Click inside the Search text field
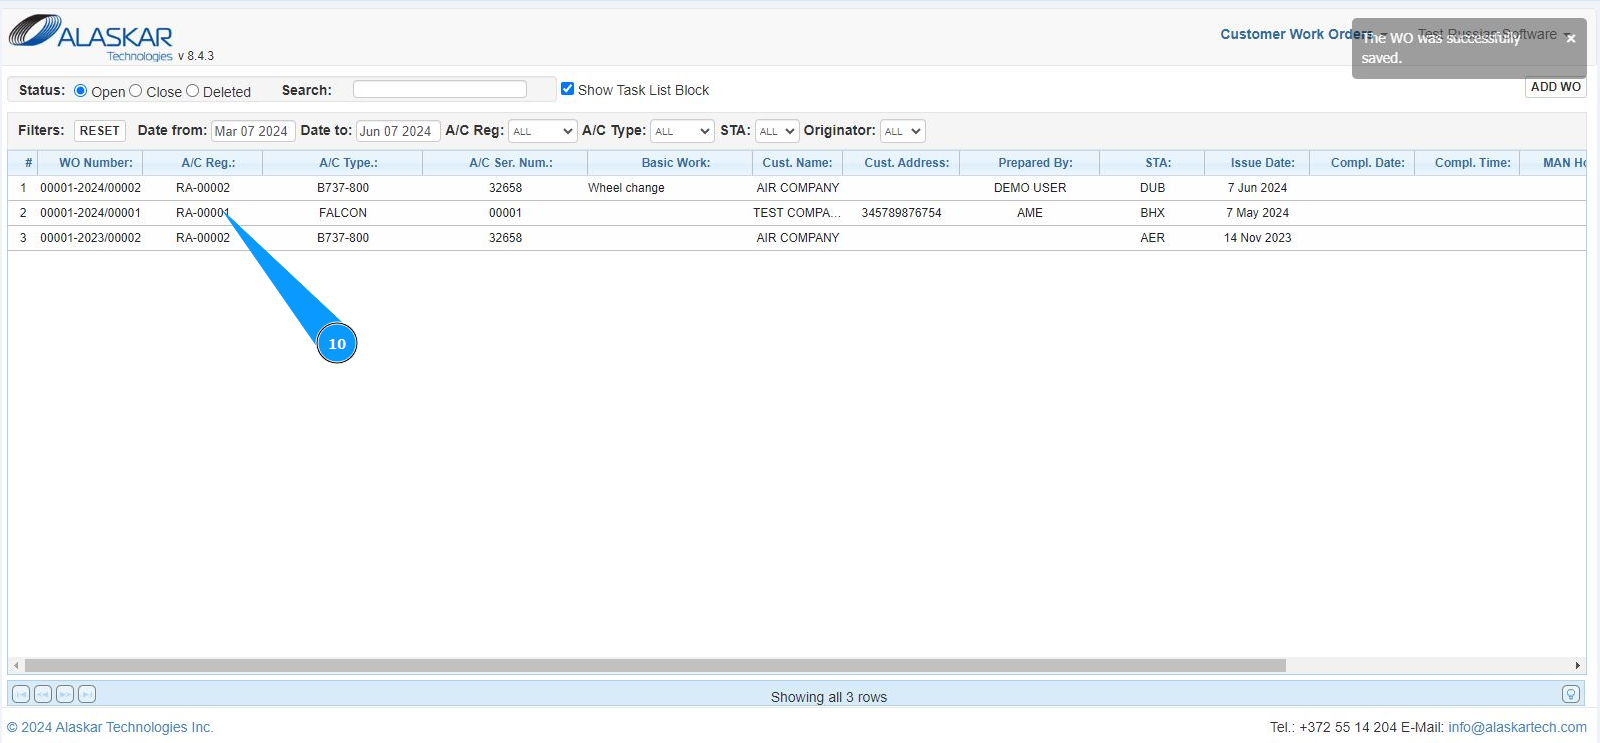Screen dimensions: 1600x743 tap(440, 90)
